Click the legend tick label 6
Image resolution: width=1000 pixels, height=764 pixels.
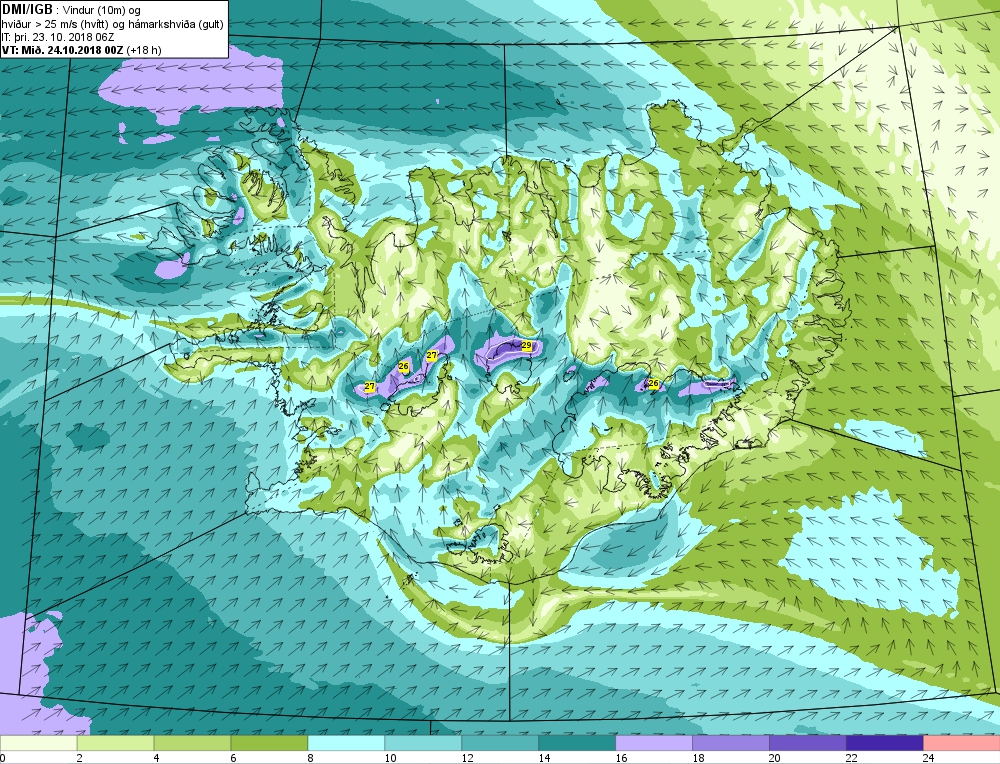(233, 758)
